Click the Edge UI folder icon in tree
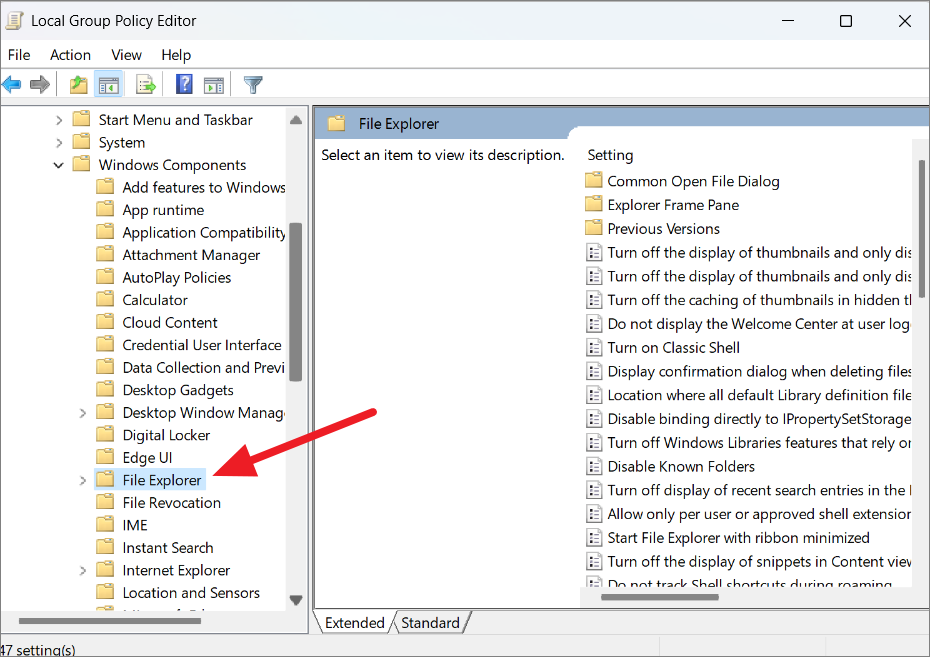Viewport: 930px width, 657px height. [x=105, y=457]
